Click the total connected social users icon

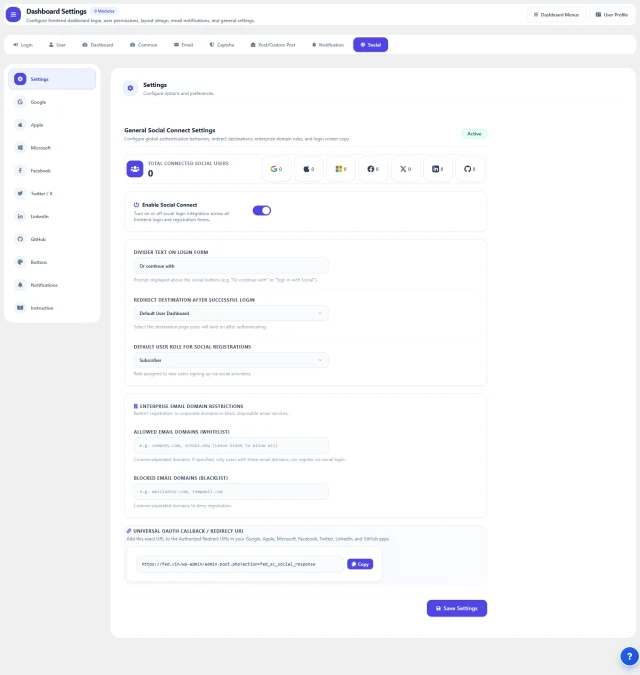(x=135, y=169)
